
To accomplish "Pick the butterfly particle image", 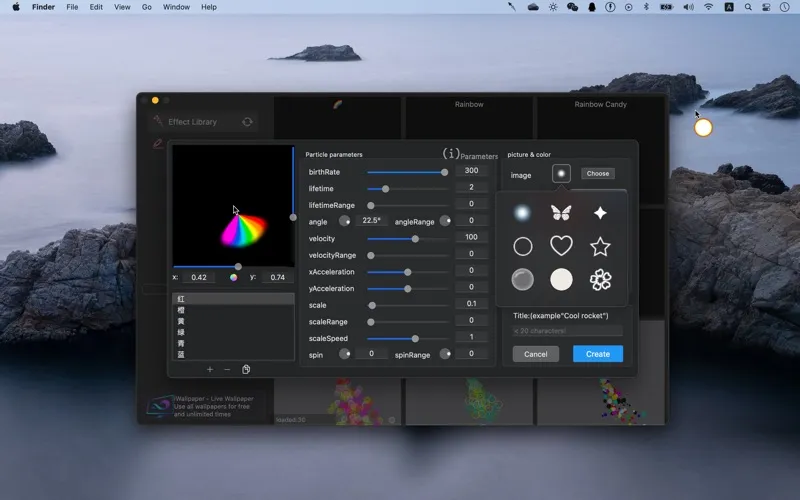I will (x=561, y=212).
